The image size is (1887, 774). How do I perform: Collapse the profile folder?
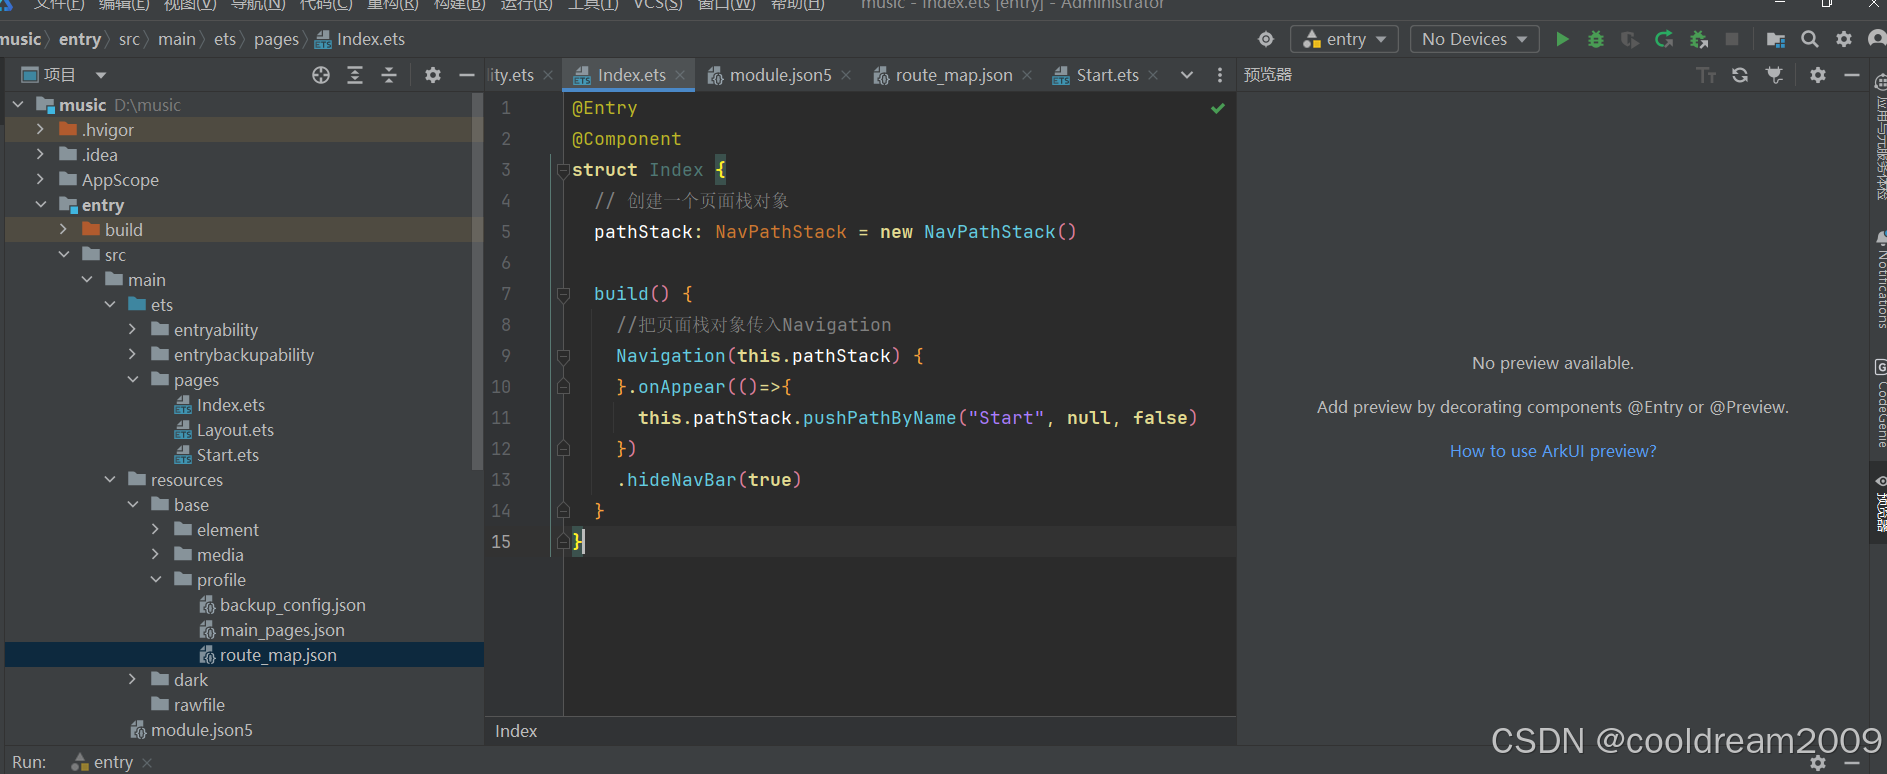coord(156,579)
